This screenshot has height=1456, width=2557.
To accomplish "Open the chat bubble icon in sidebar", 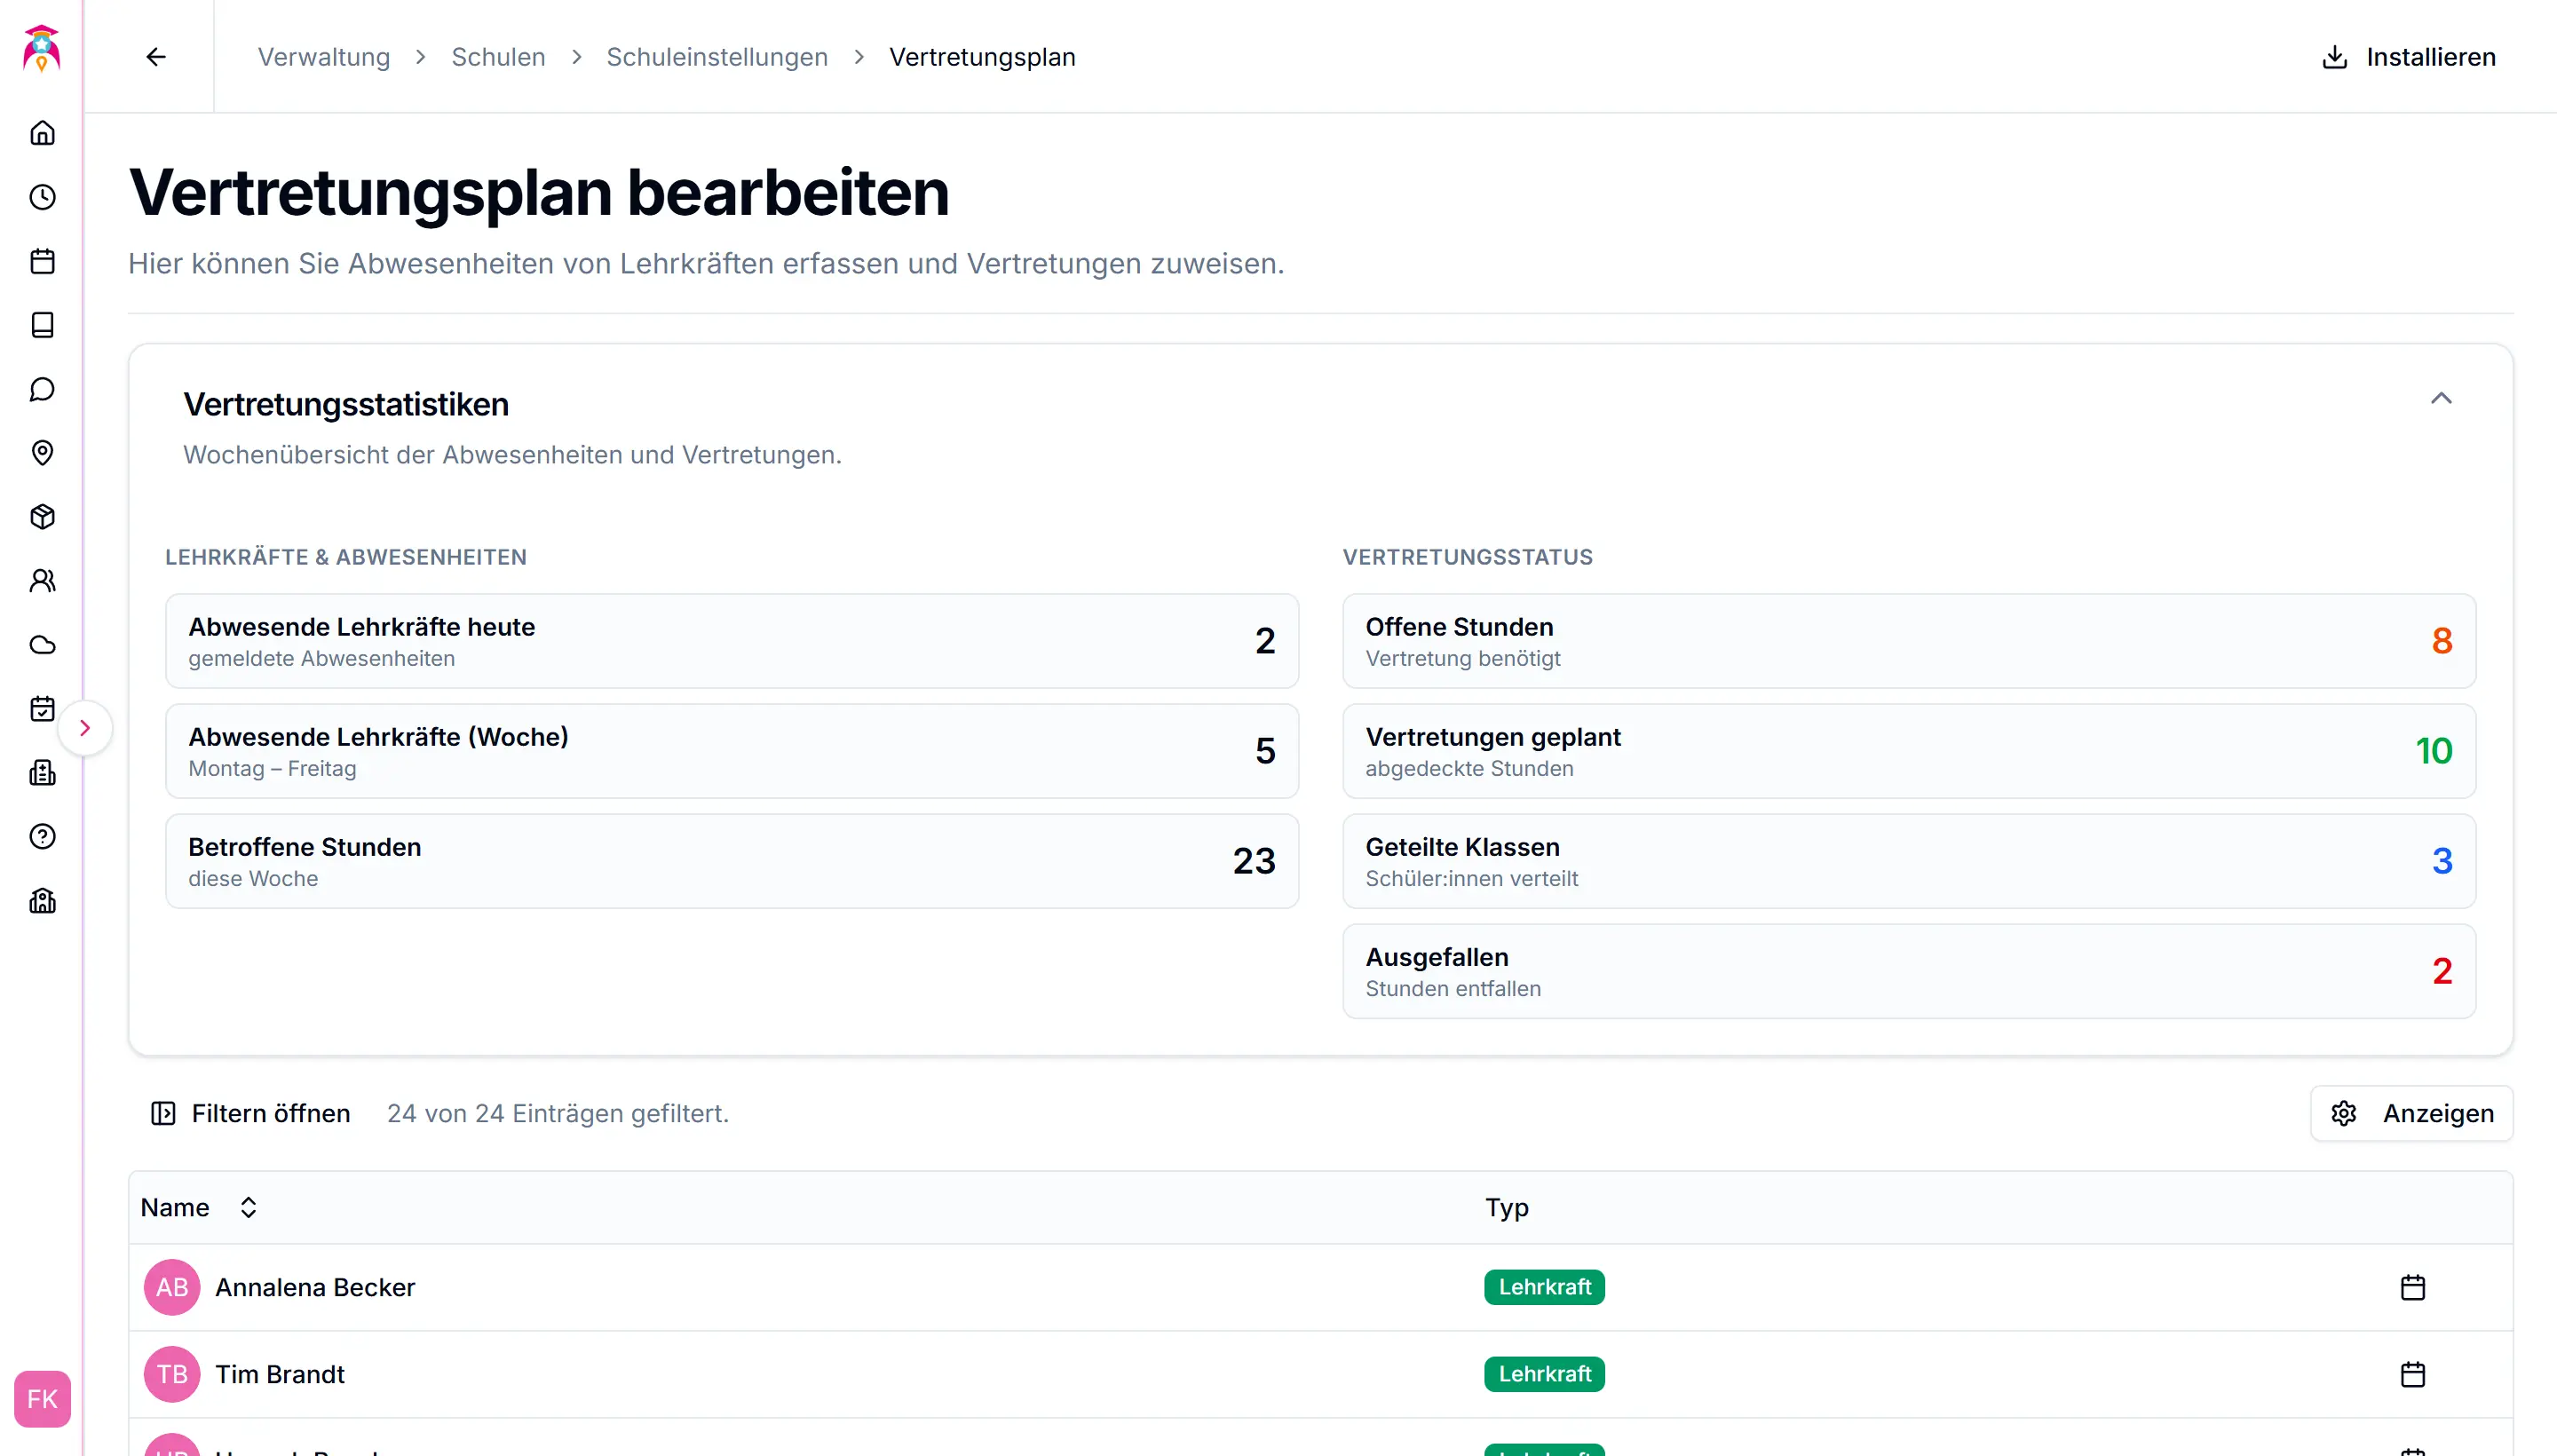I will pos(42,389).
